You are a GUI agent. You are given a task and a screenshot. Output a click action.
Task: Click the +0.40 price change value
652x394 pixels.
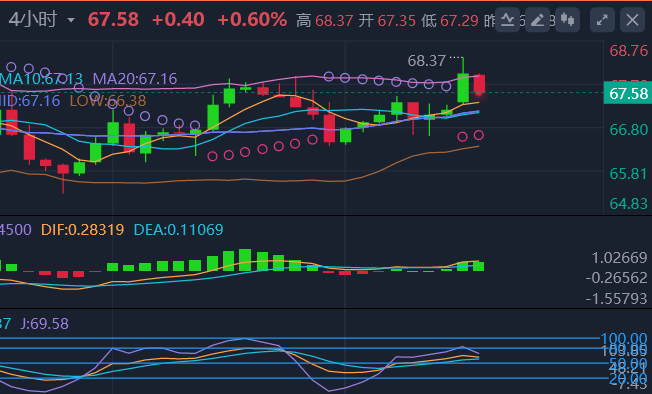point(178,20)
